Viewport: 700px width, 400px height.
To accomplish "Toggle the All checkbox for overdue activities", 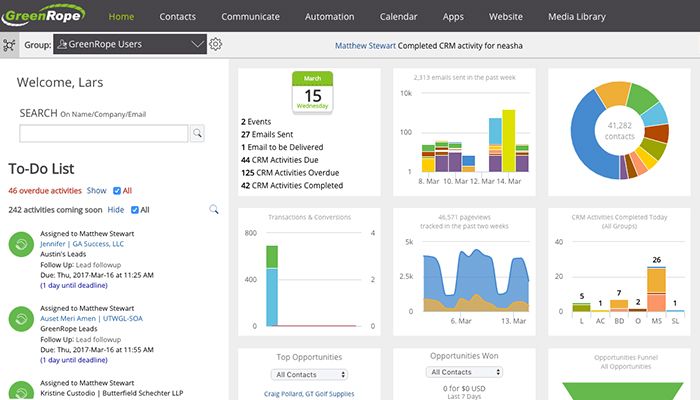I will pyautogui.click(x=117, y=191).
